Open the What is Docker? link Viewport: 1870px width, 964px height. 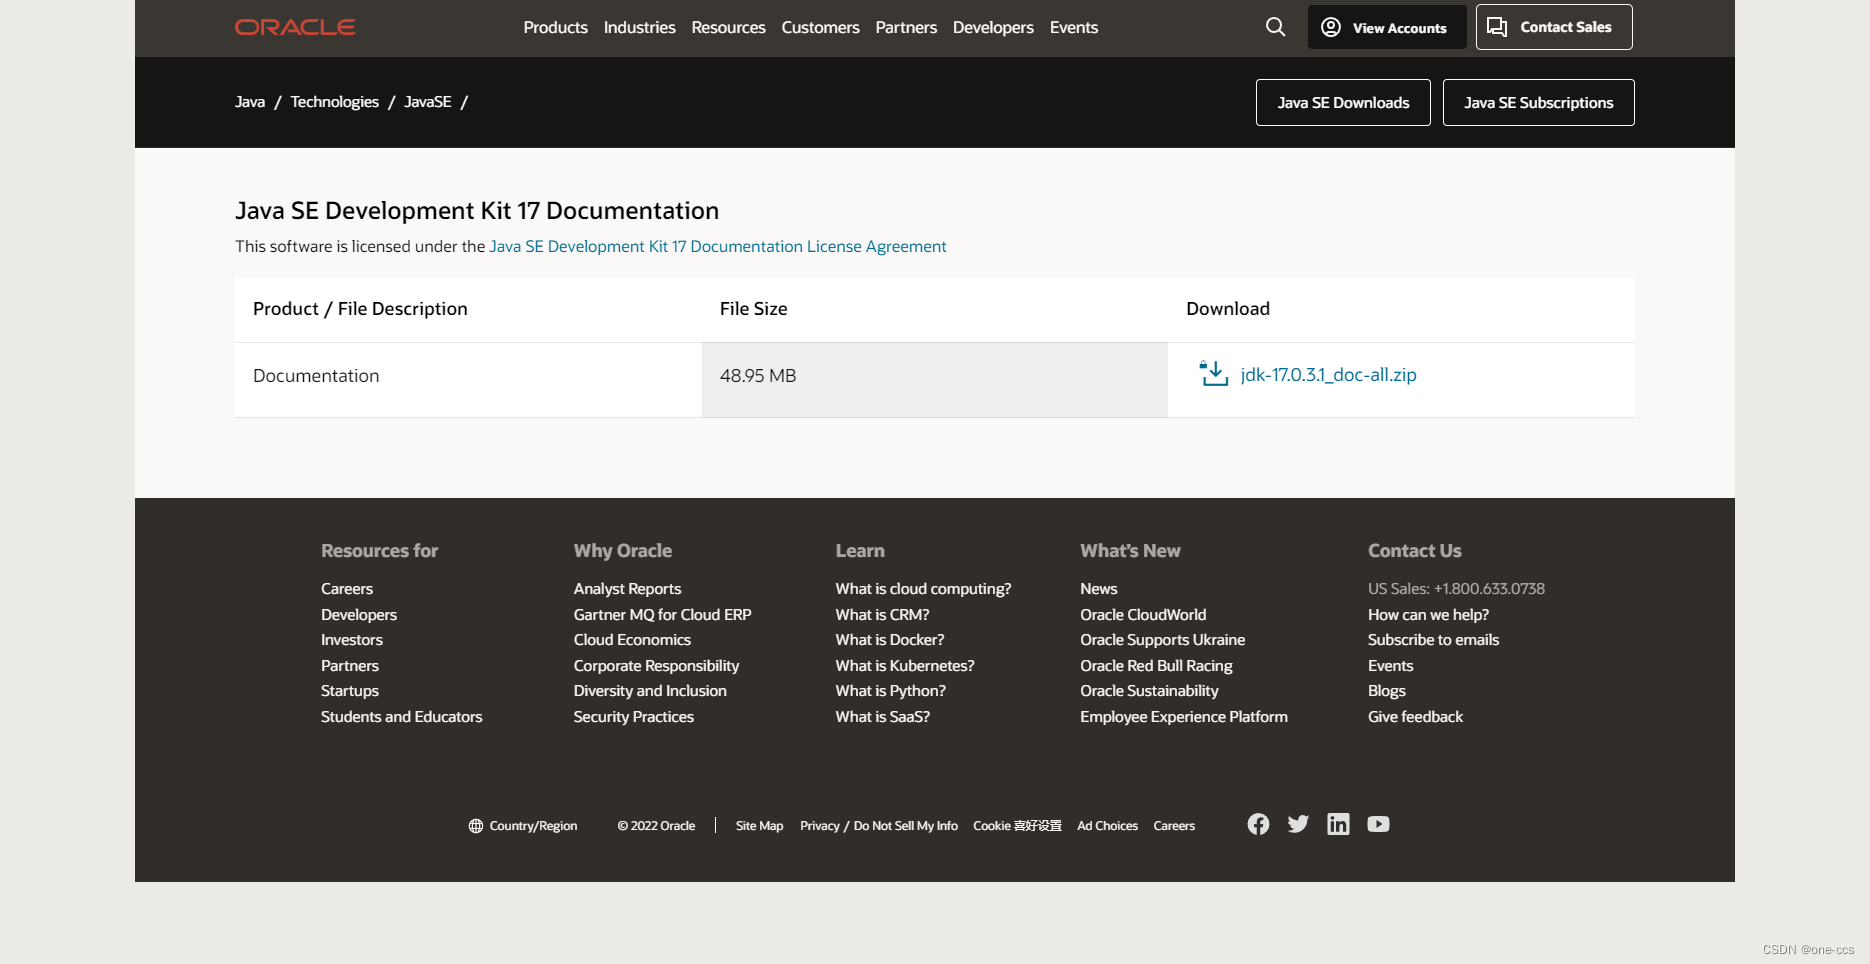point(890,640)
